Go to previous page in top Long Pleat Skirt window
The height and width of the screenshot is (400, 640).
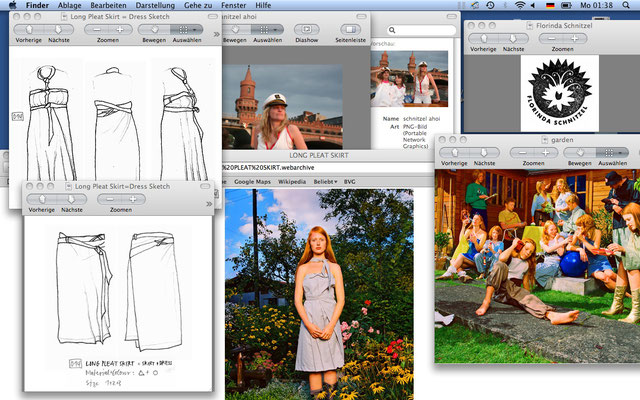click(x=29, y=30)
